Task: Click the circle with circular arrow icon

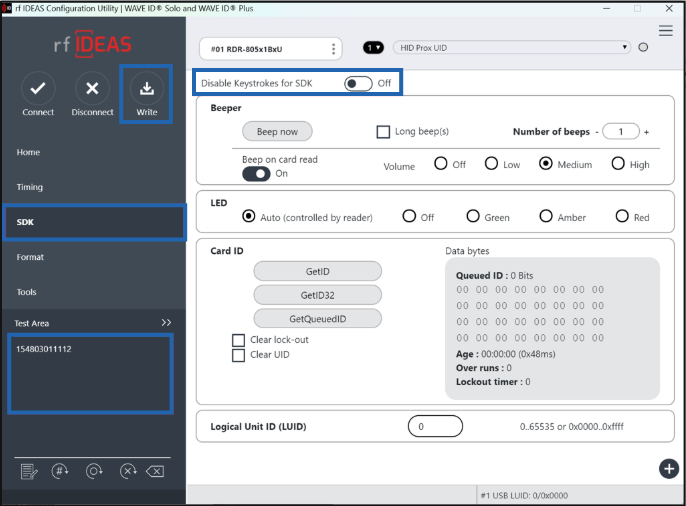Action: (x=94, y=471)
